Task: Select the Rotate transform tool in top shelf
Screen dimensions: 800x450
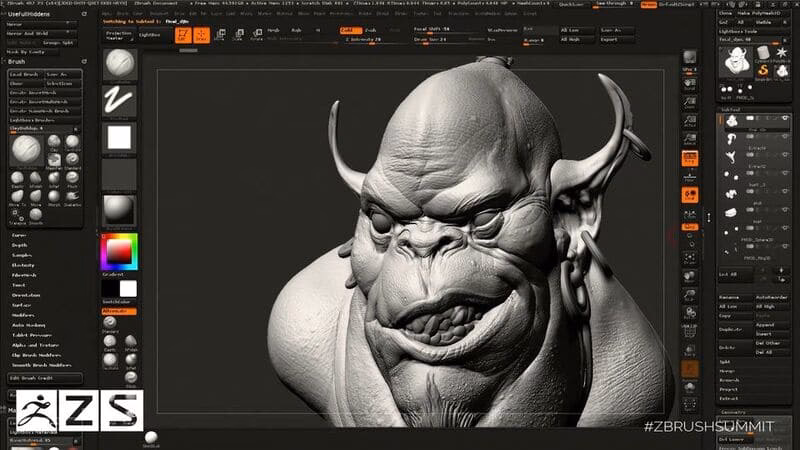Action: coord(257,35)
